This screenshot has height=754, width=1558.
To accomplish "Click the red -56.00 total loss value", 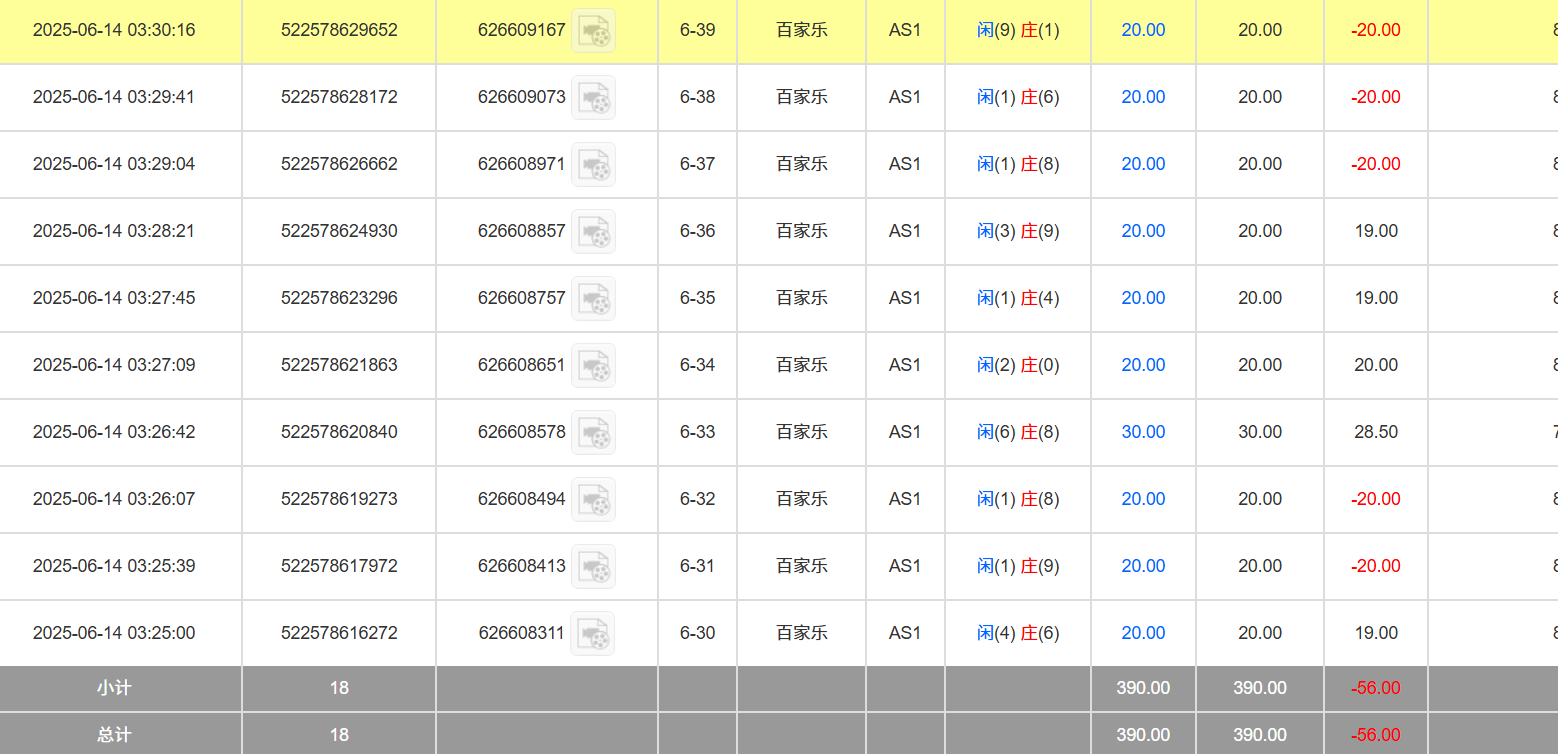I will tap(1375, 733).
